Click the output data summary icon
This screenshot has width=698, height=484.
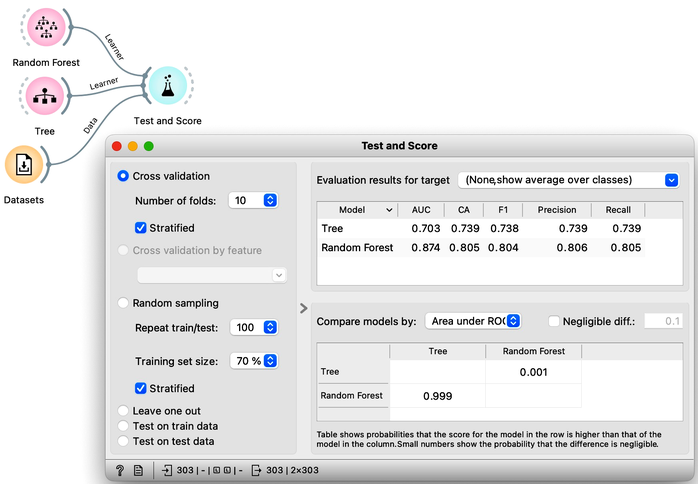pyautogui.click(x=256, y=470)
